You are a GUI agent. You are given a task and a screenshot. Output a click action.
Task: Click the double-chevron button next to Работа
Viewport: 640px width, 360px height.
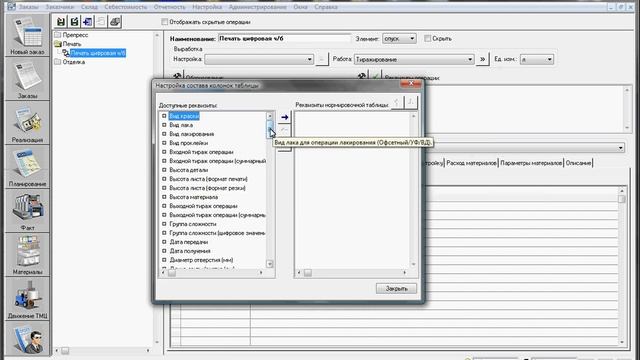pyautogui.click(x=482, y=59)
